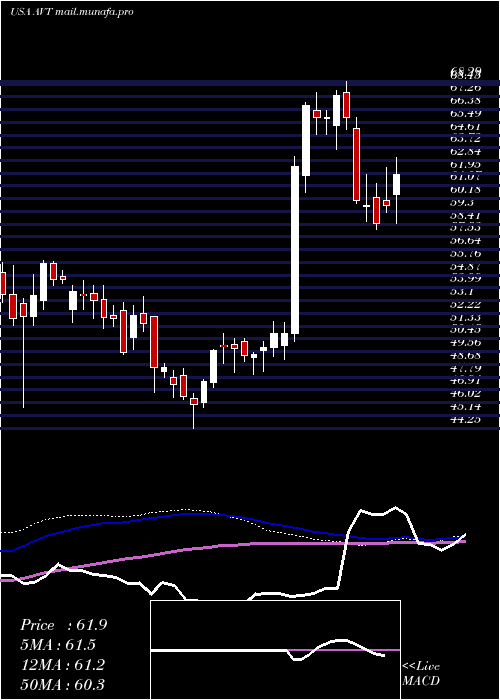
Task: Click the '5MA : 61.5' readout
Action: click(58, 645)
